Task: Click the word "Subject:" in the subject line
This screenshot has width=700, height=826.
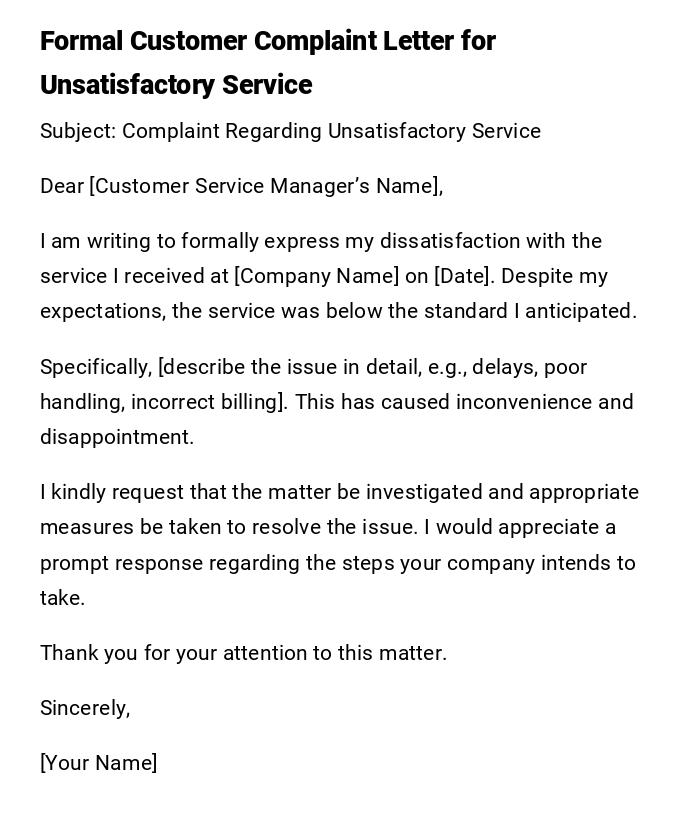Action: tap(77, 131)
